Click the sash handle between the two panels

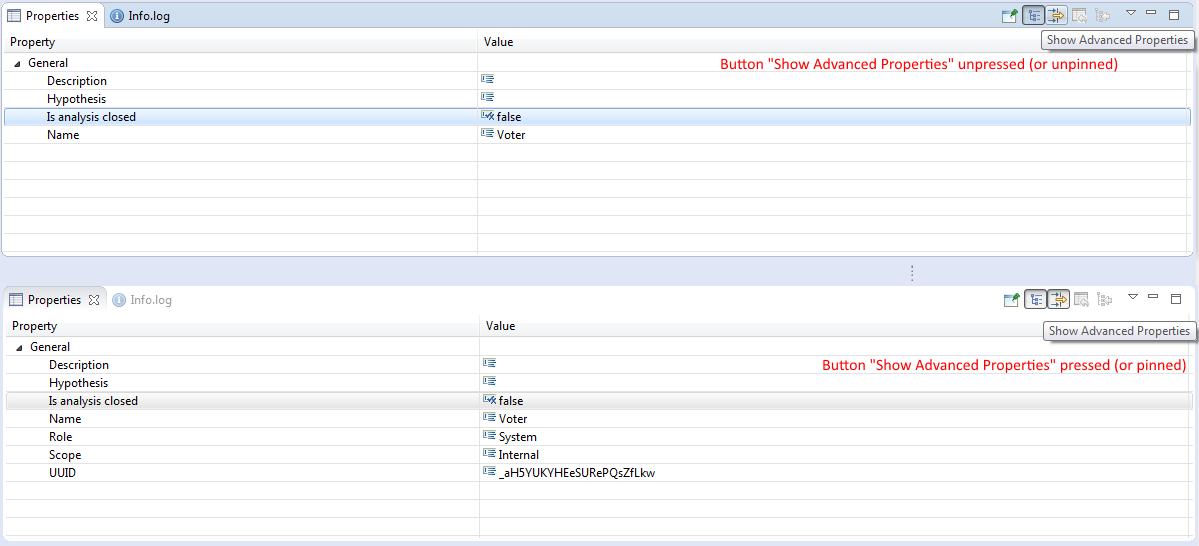click(x=911, y=272)
